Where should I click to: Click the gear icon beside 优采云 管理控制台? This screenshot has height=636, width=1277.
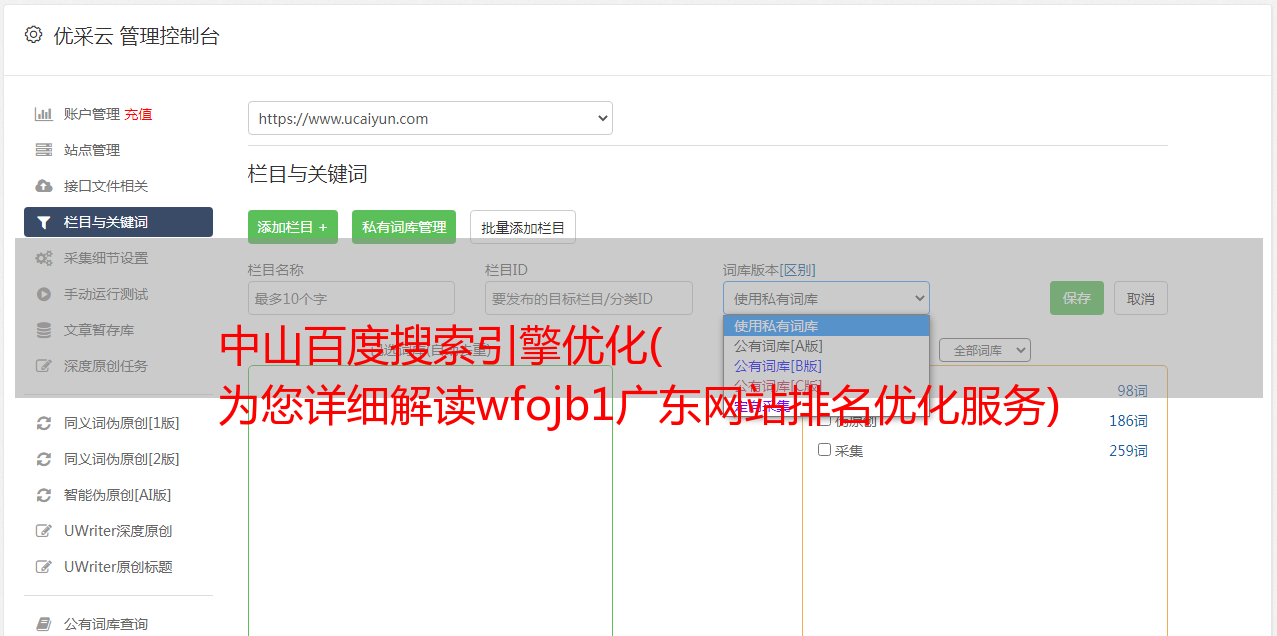tap(34, 35)
